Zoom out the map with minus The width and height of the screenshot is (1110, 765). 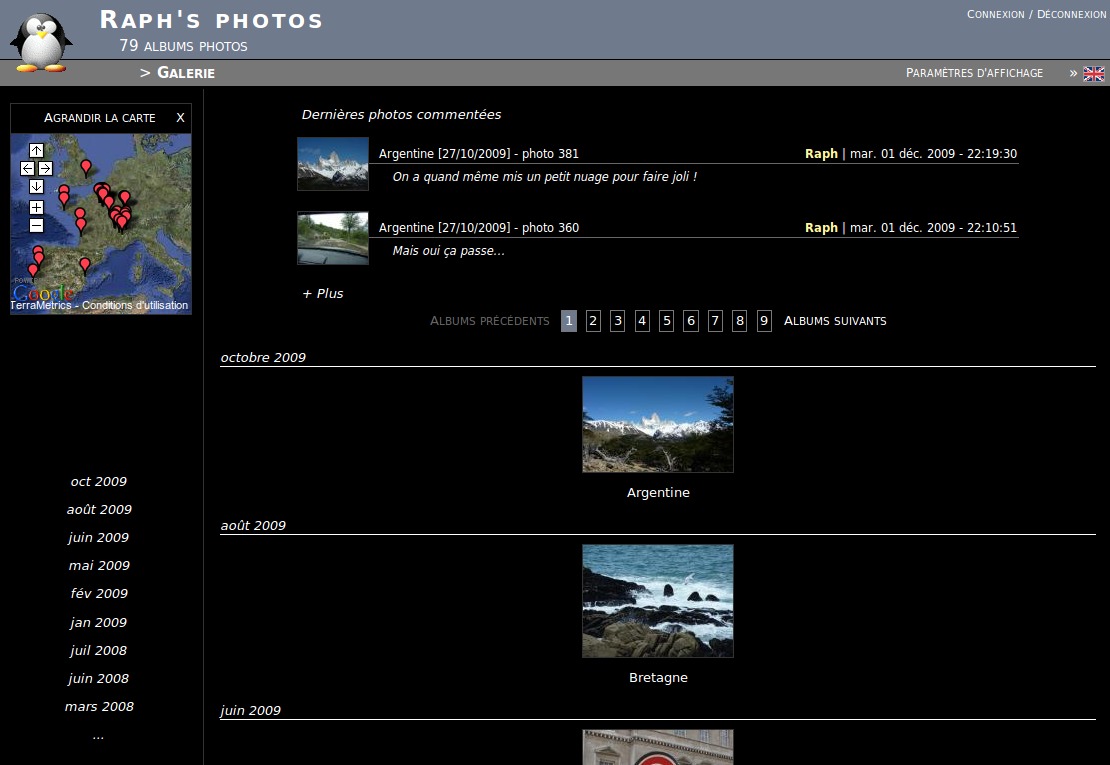pyautogui.click(x=36, y=226)
